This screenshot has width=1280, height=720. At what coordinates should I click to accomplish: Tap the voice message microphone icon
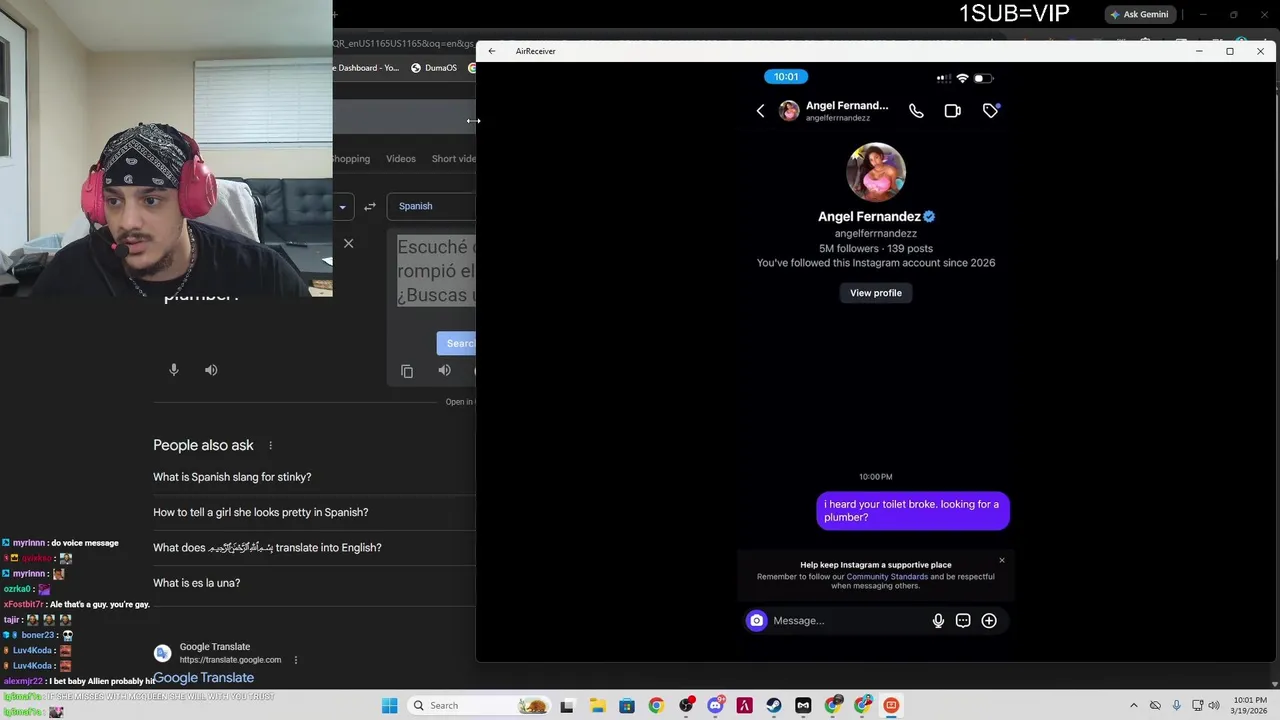(x=938, y=620)
